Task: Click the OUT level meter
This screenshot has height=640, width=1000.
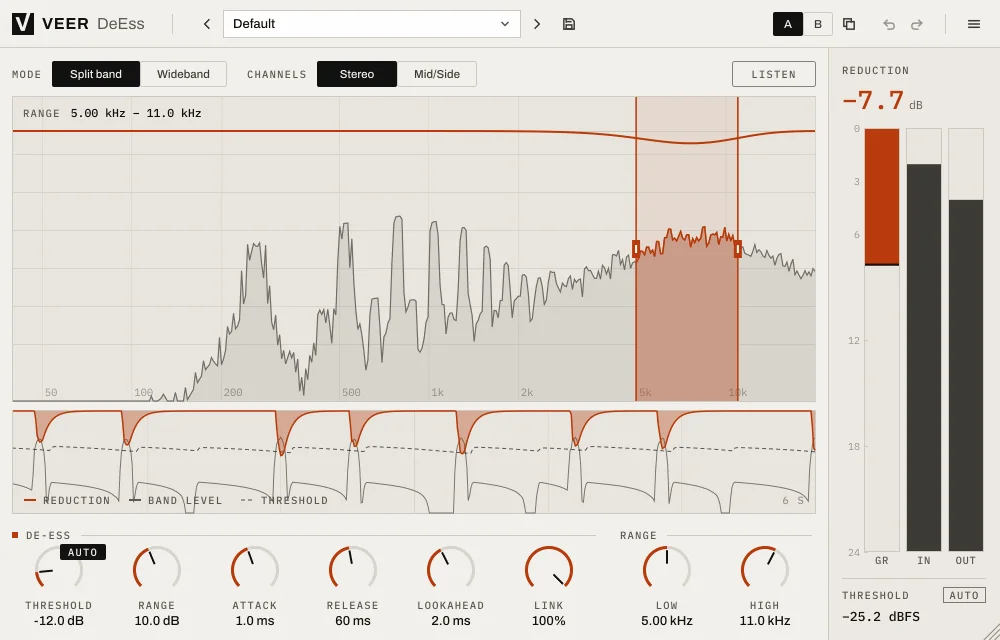Action: pyautogui.click(x=966, y=340)
